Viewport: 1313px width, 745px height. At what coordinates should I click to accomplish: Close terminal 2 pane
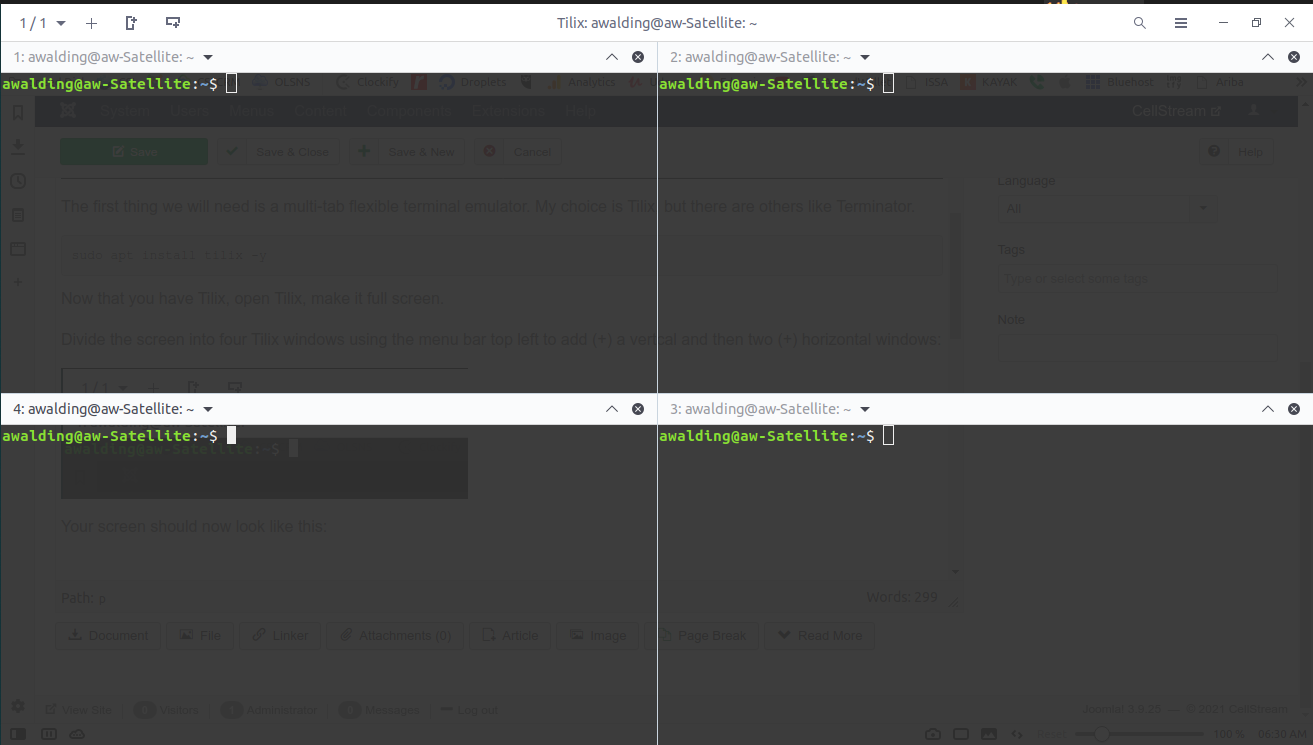point(1294,57)
